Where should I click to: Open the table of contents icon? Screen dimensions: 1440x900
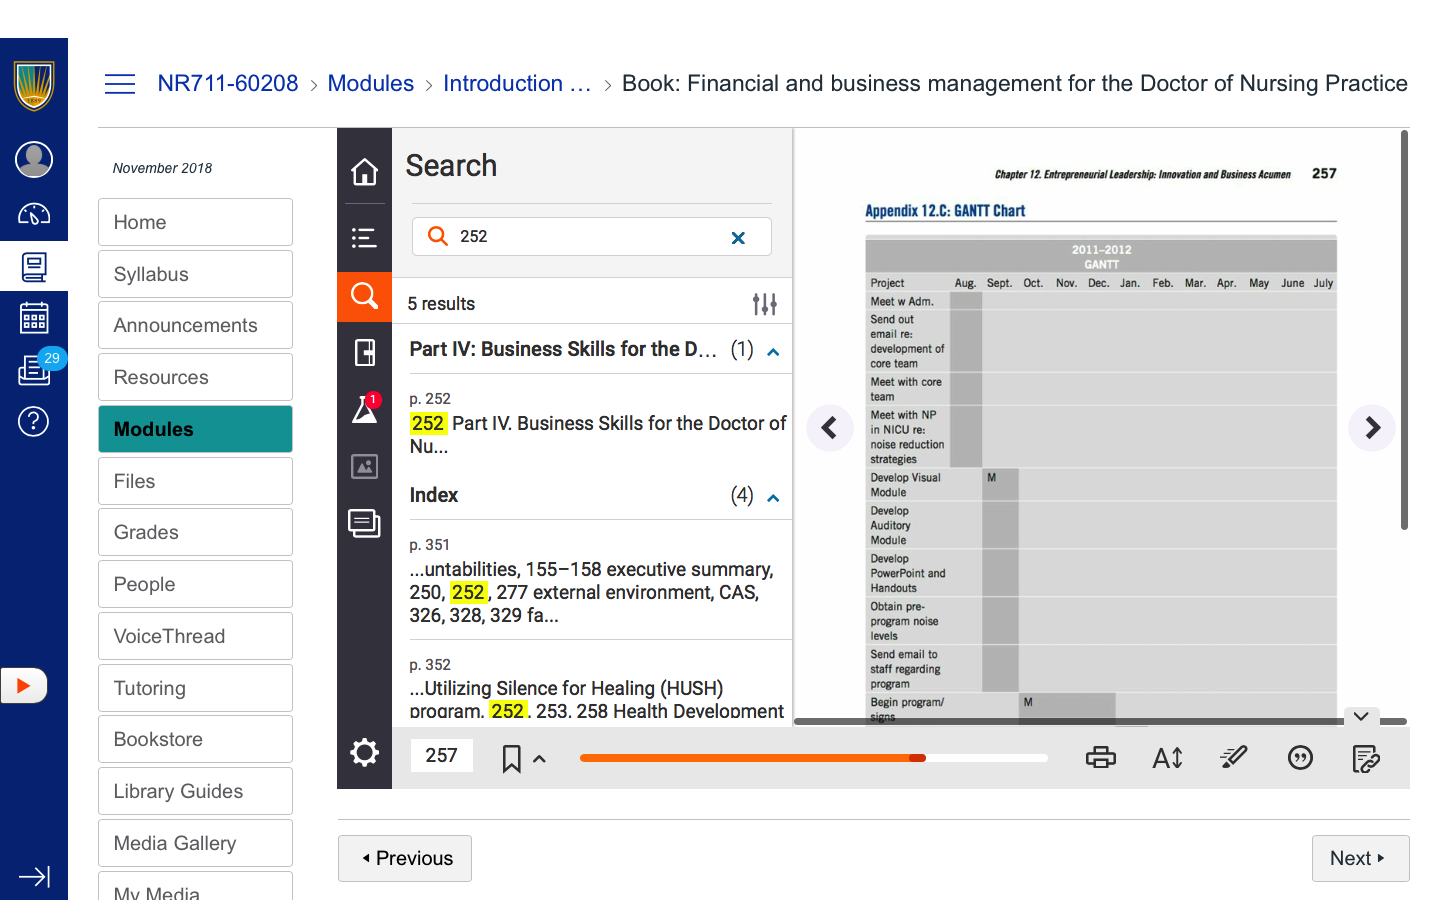(364, 237)
